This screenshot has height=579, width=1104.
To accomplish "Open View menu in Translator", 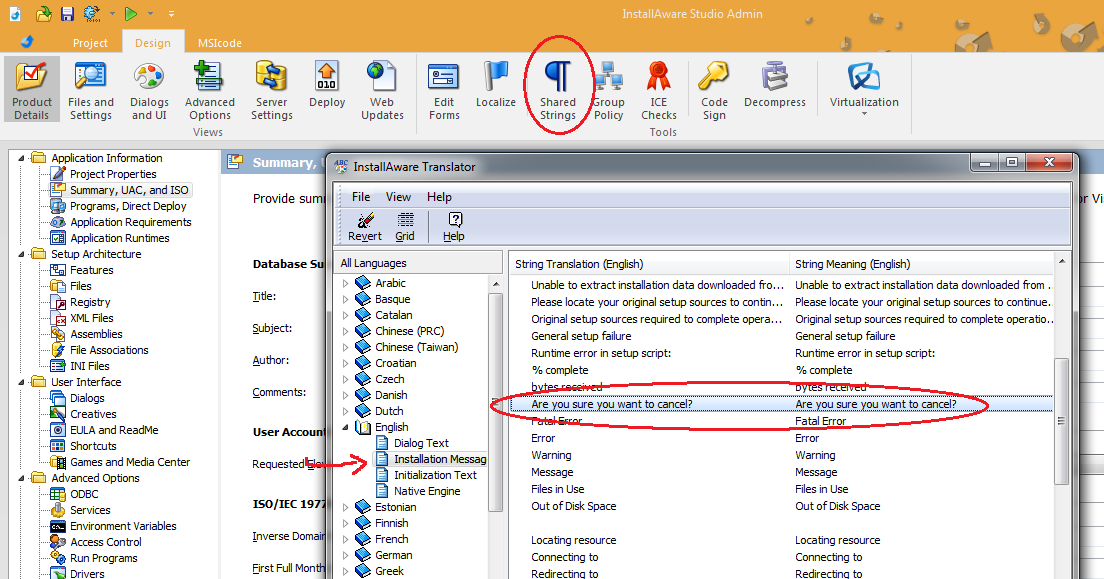I will click(x=398, y=197).
